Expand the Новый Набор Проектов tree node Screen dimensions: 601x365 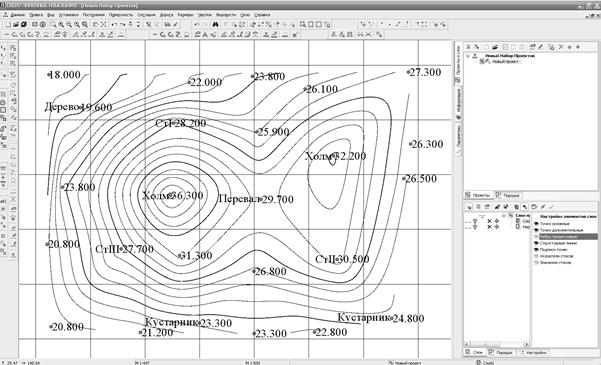coord(468,56)
